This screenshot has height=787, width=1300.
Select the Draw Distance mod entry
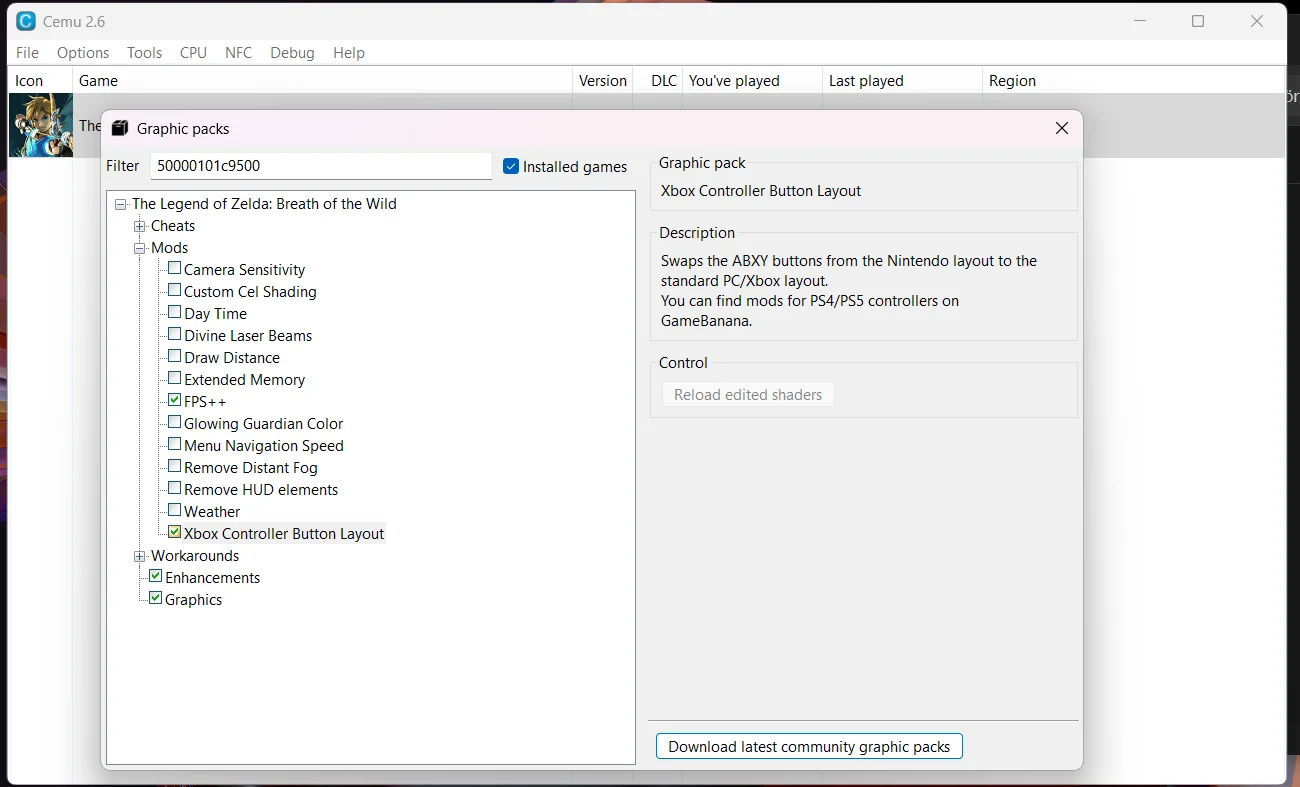tap(232, 358)
